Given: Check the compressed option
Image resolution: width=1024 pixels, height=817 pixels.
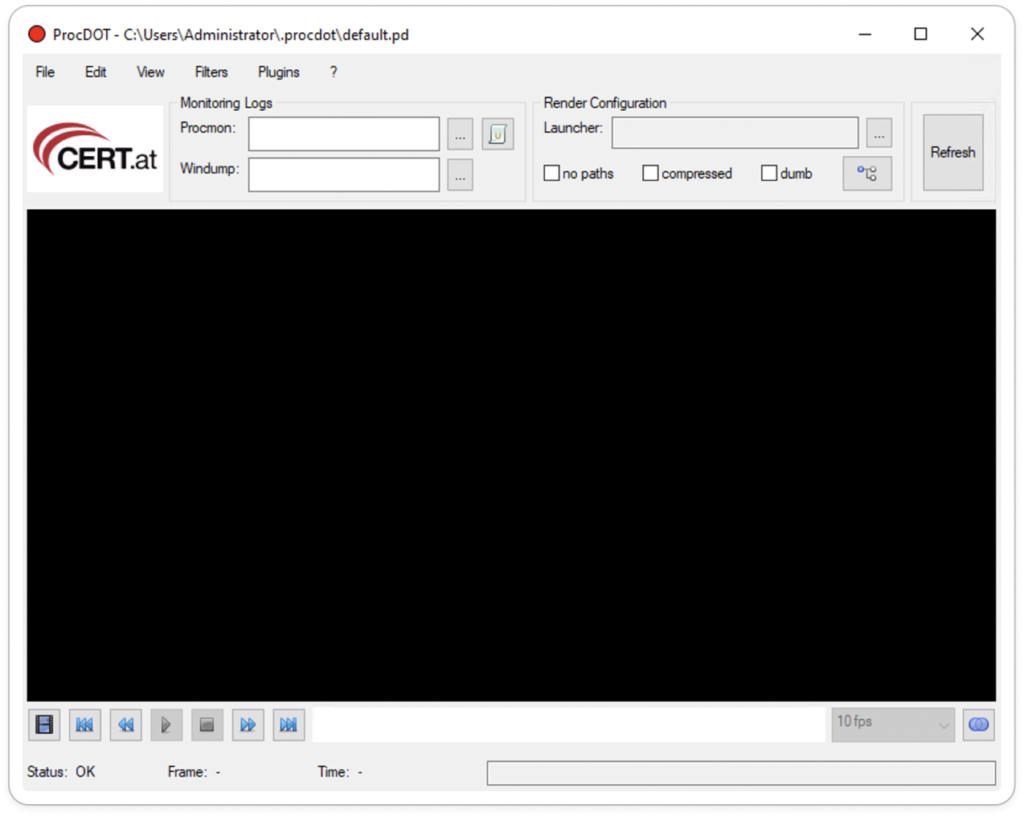Looking at the screenshot, I should (x=650, y=172).
